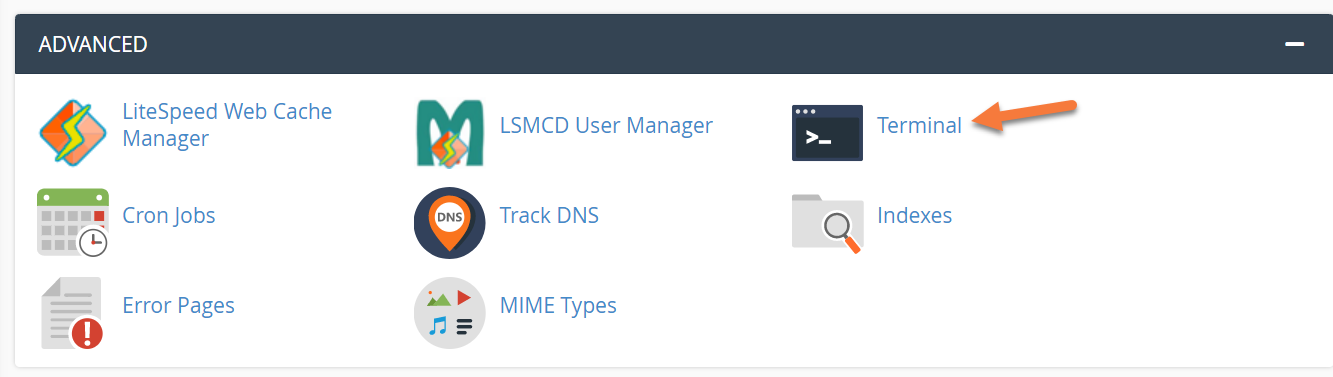The image size is (1333, 377).
Task: Visit the Error Pages link
Action: [x=178, y=305]
